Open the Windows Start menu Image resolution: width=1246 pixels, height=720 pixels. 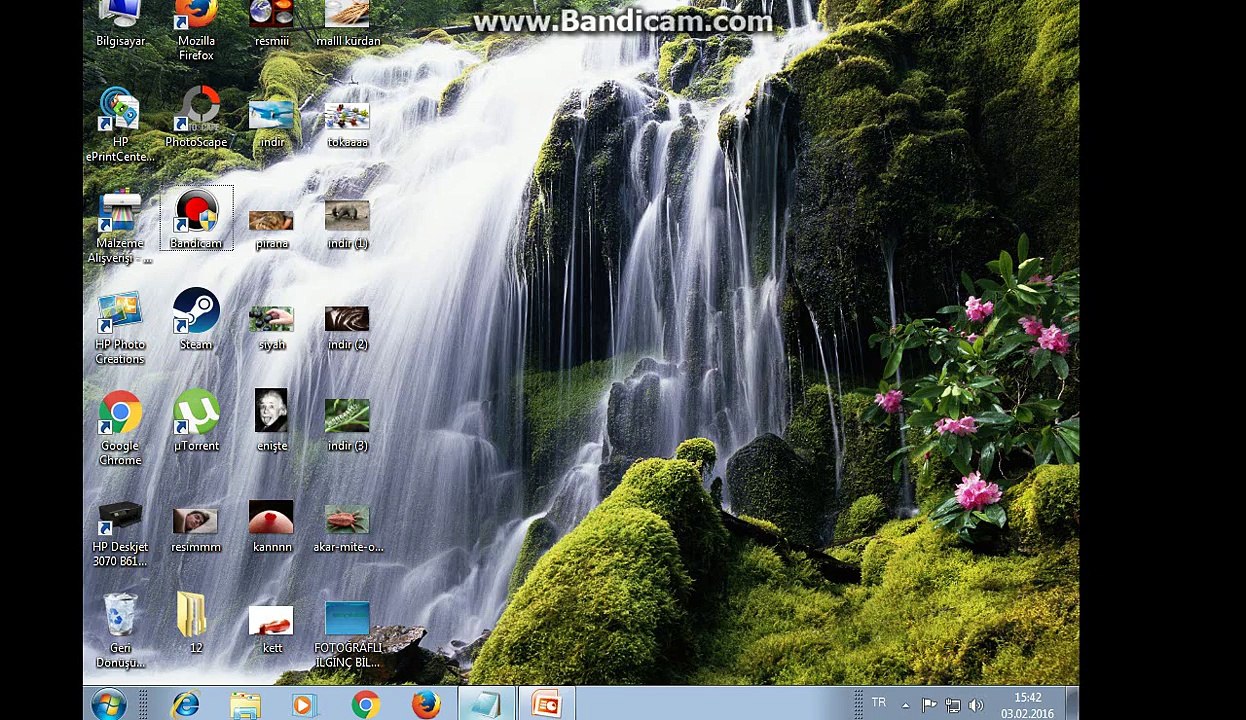click(108, 704)
